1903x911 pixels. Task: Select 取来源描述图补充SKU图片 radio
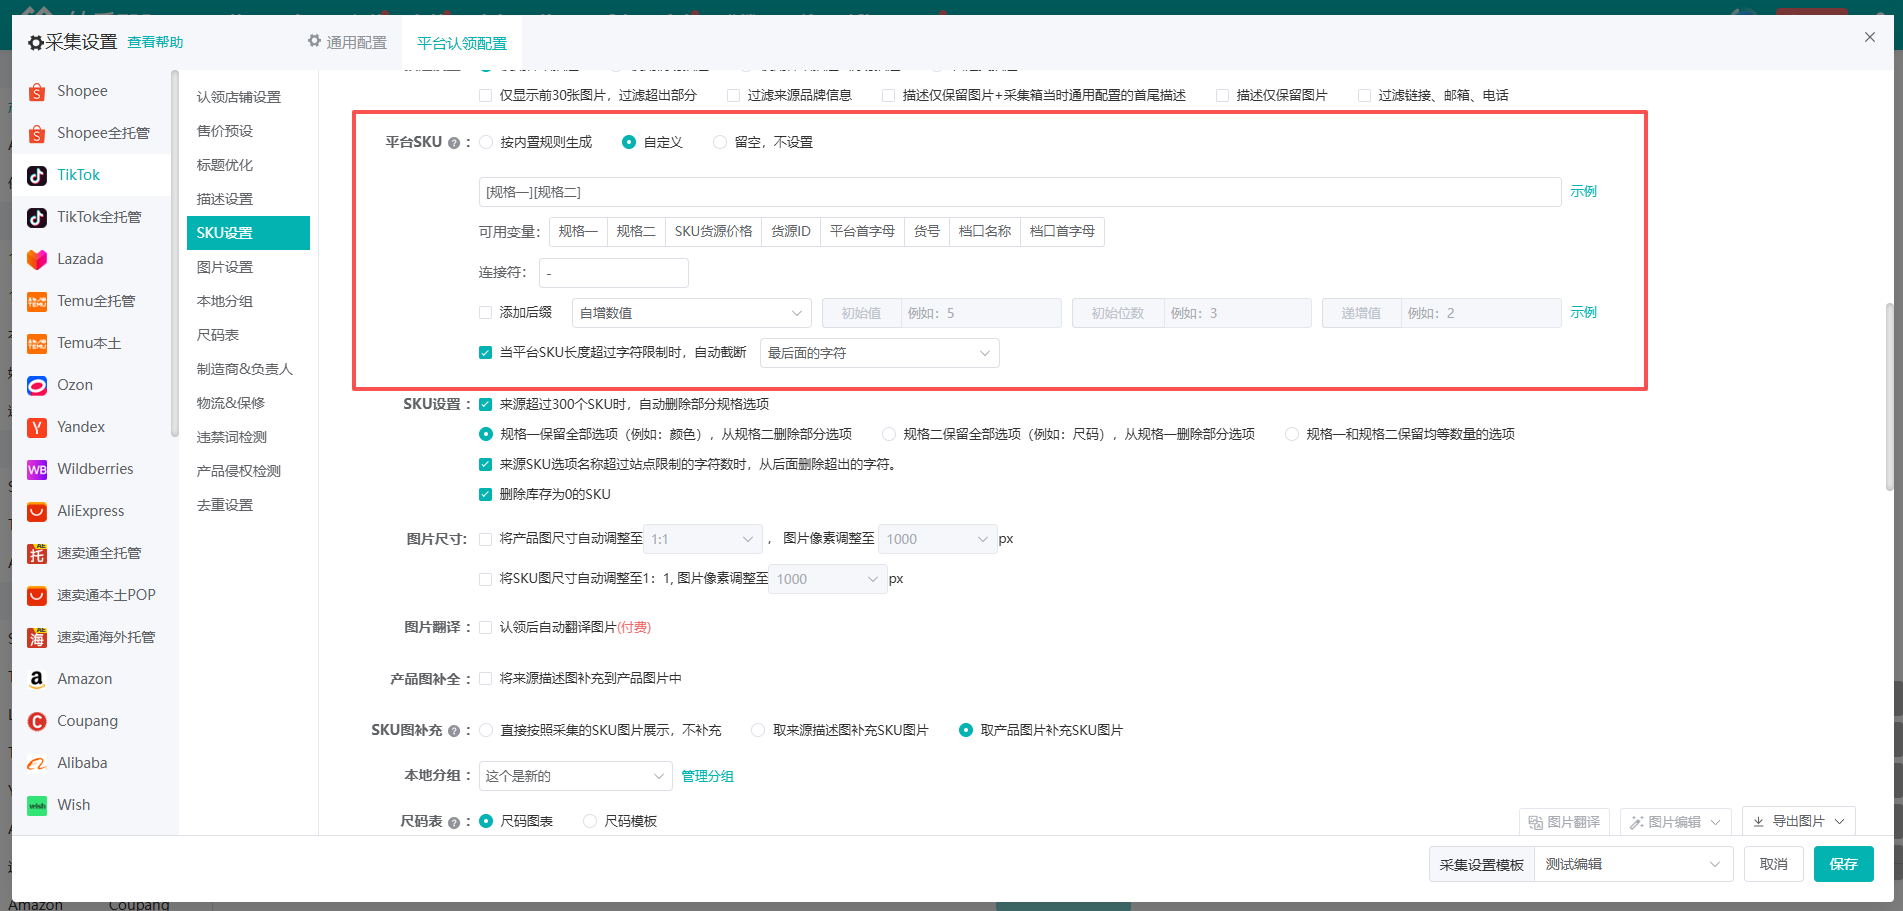[758, 730]
